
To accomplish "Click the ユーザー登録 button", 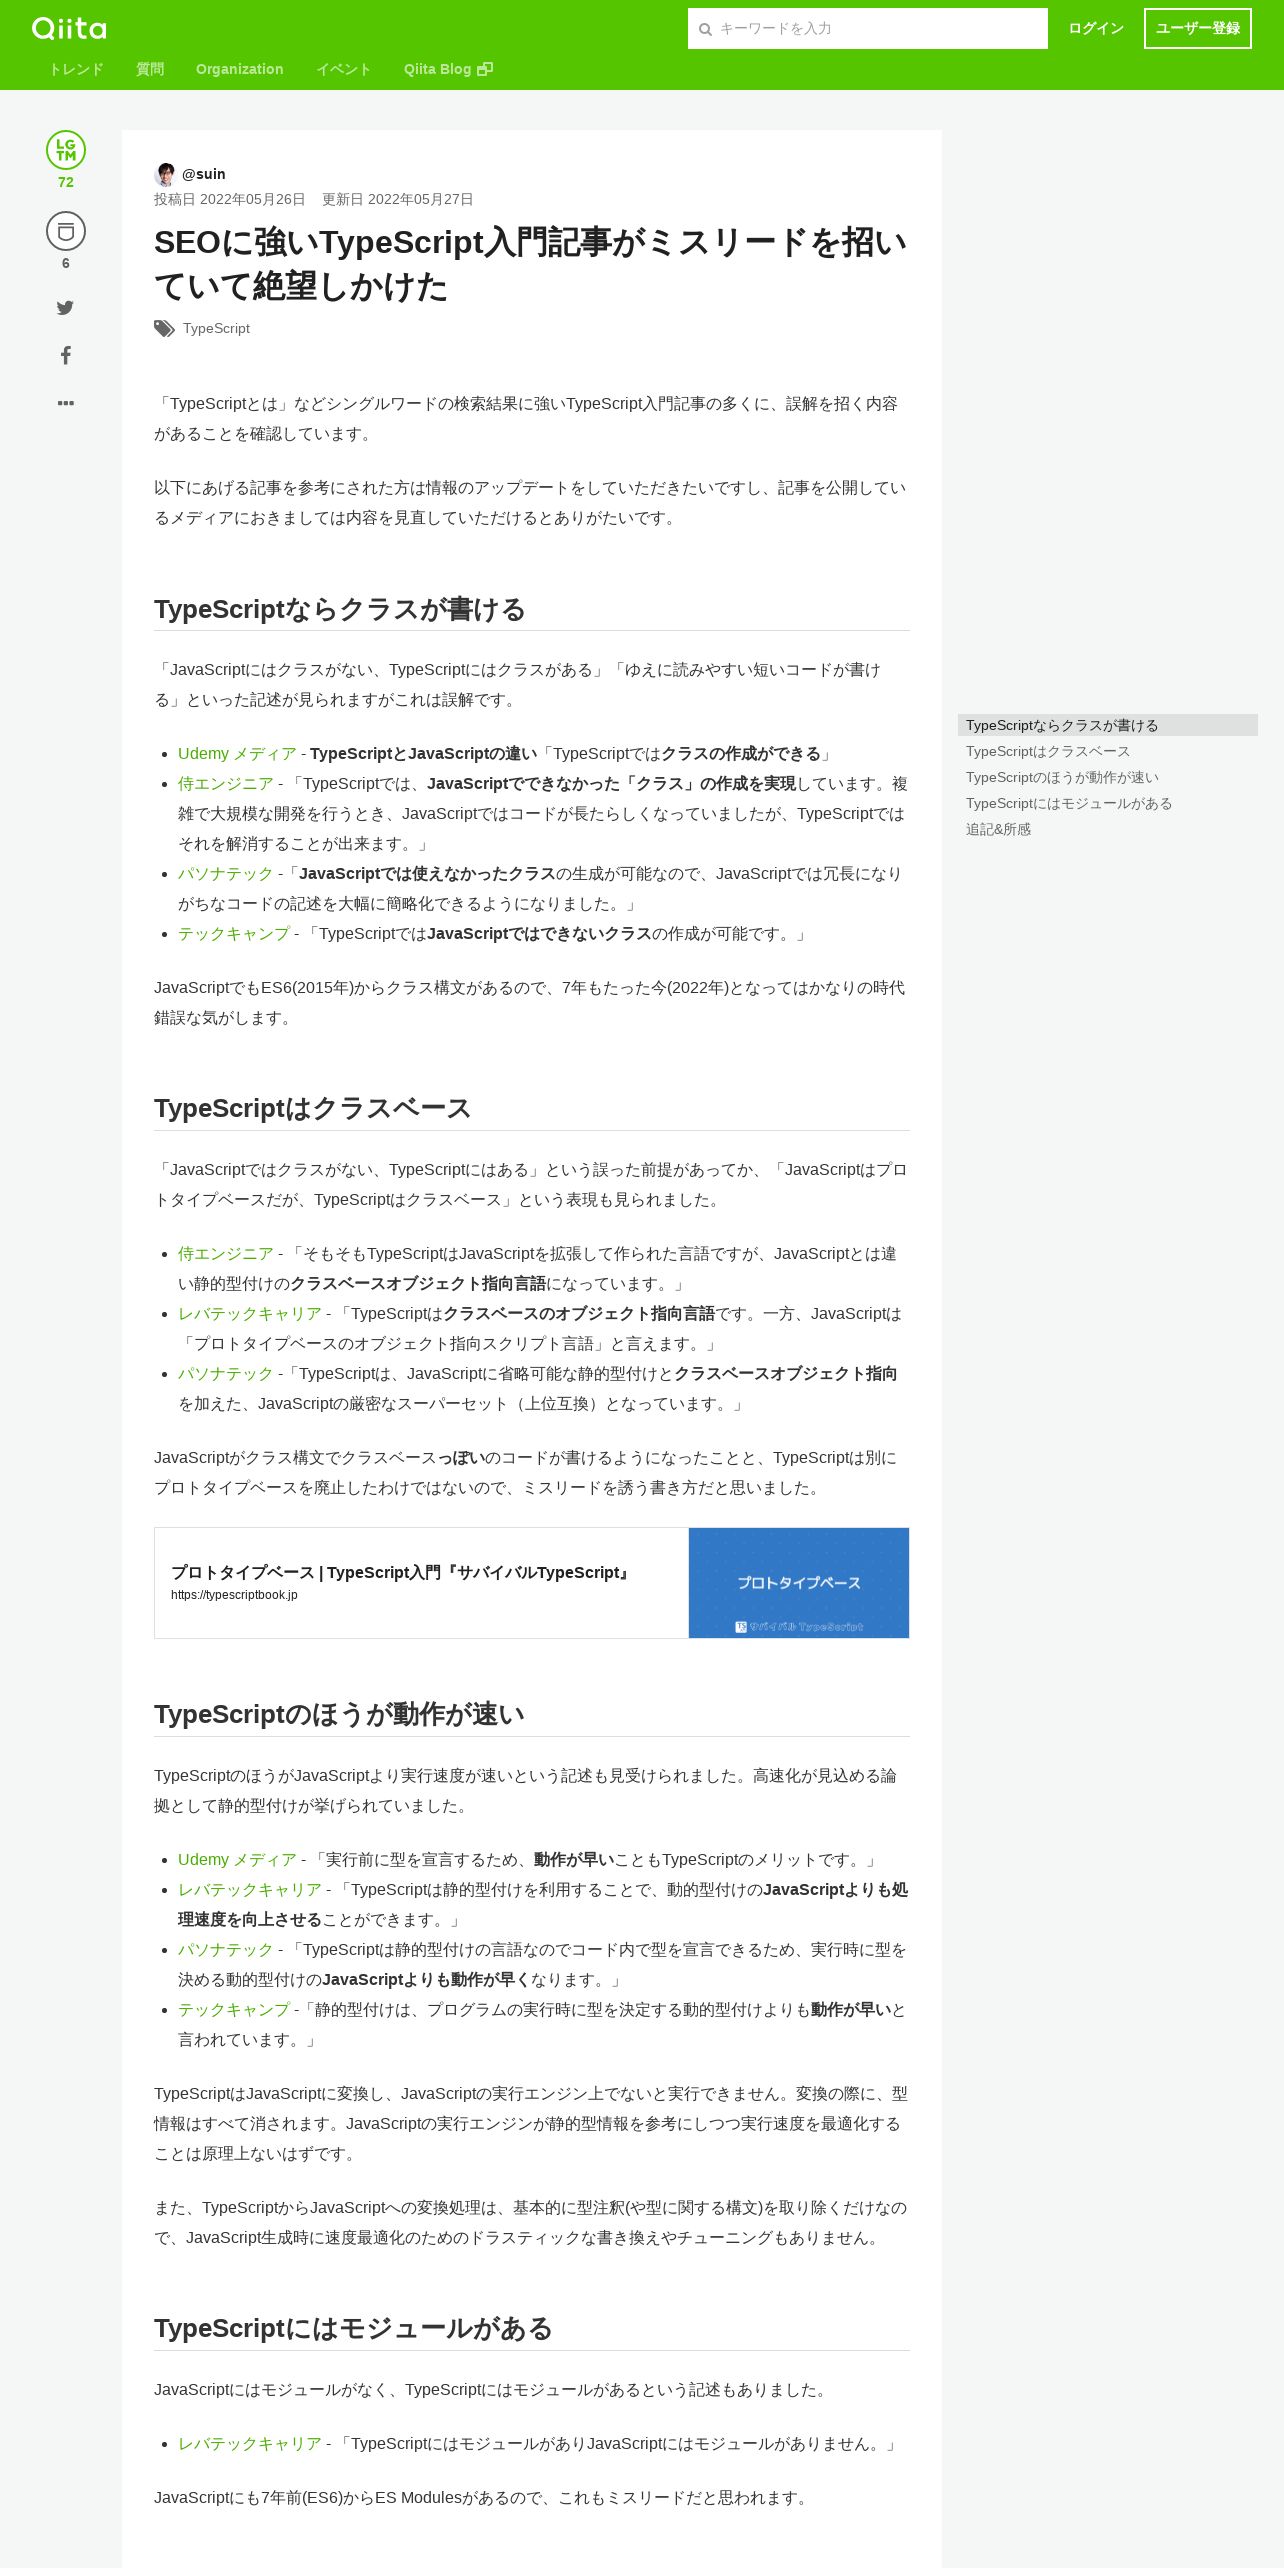I will click(x=1198, y=28).
